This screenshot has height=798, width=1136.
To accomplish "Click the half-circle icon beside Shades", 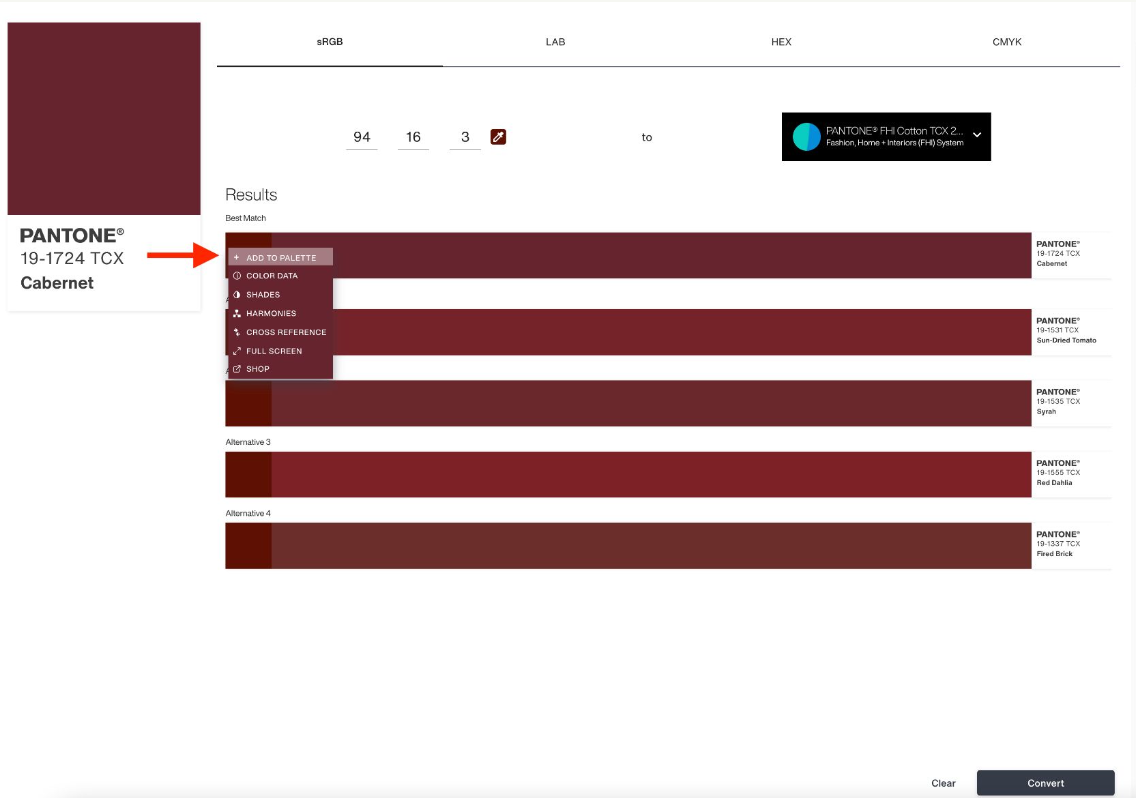I will click(x=236, y=294).
